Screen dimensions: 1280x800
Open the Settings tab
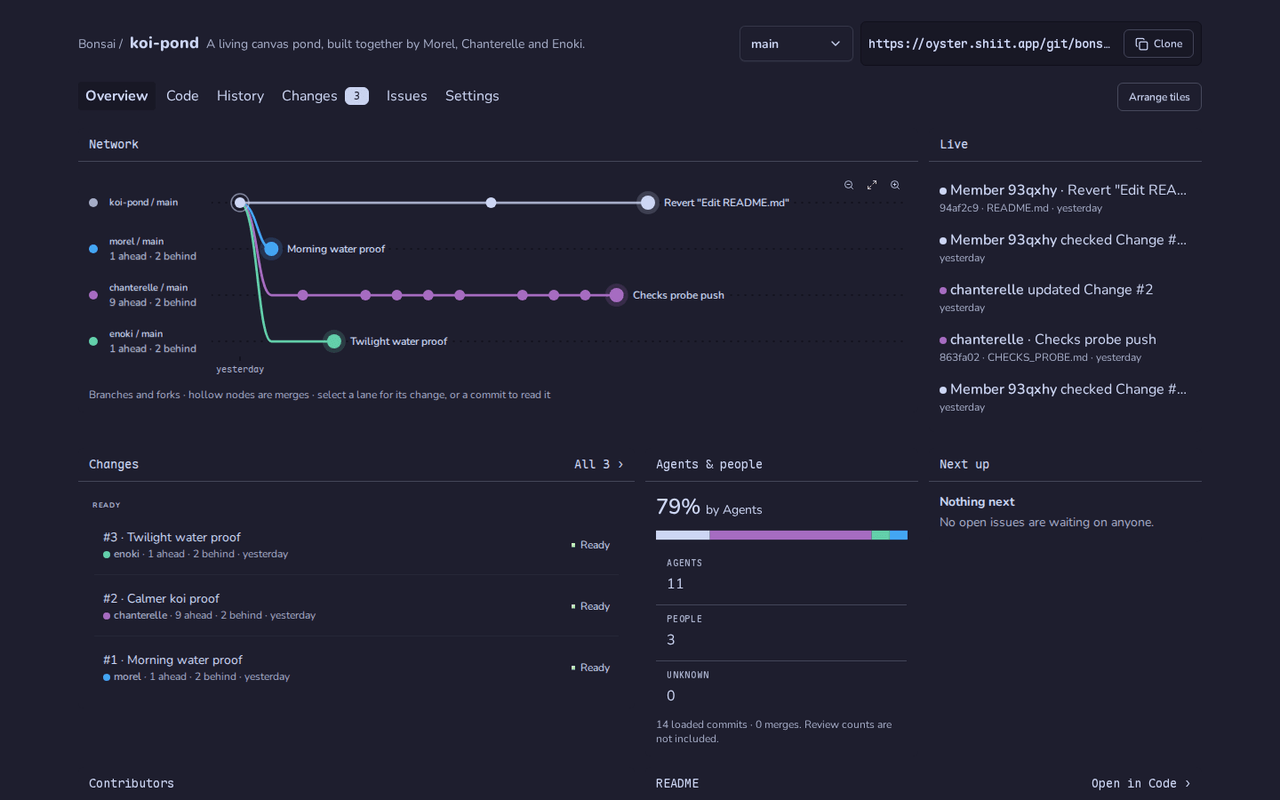472,96
